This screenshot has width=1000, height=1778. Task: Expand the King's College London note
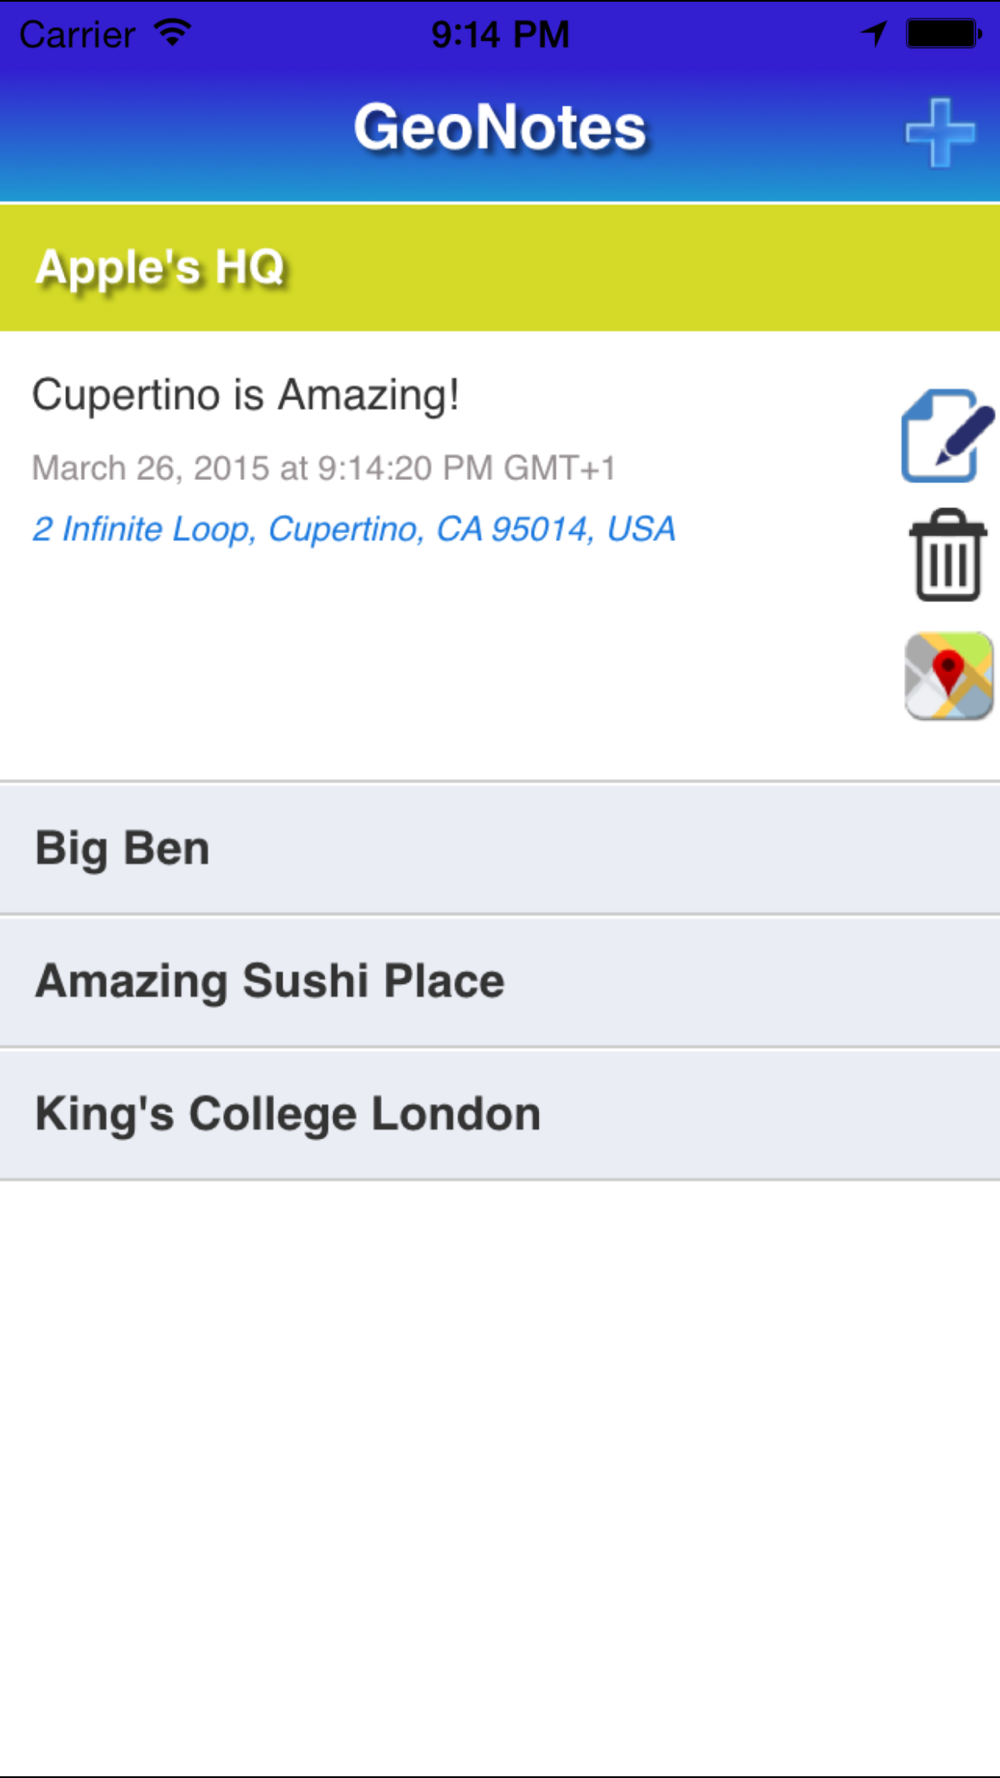coord(500,1114)
